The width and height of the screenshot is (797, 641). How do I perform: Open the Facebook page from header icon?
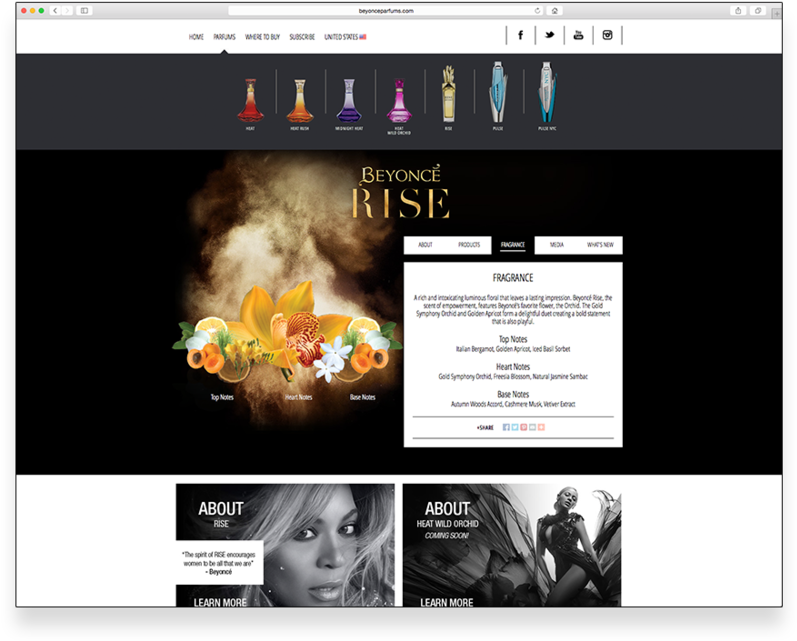(520, 35)
